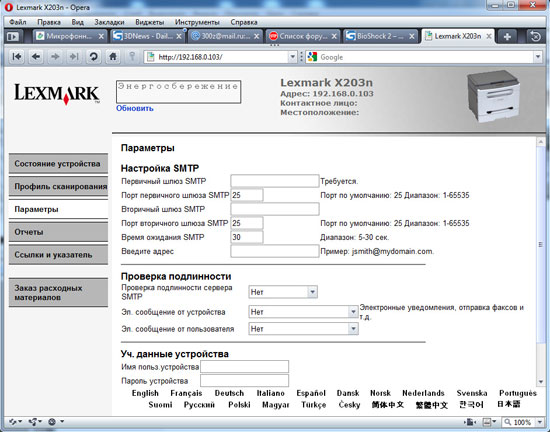Image resolution: width=550 pixels, height=432 pixels.
Task: Open the Вид menu
Action: [78, 22]
